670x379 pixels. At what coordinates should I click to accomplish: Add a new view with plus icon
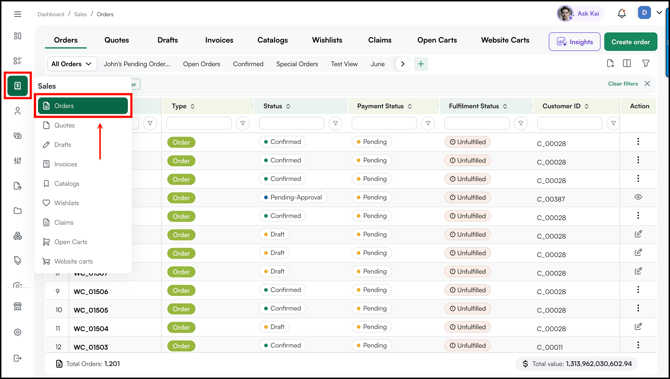pos(421,64)
